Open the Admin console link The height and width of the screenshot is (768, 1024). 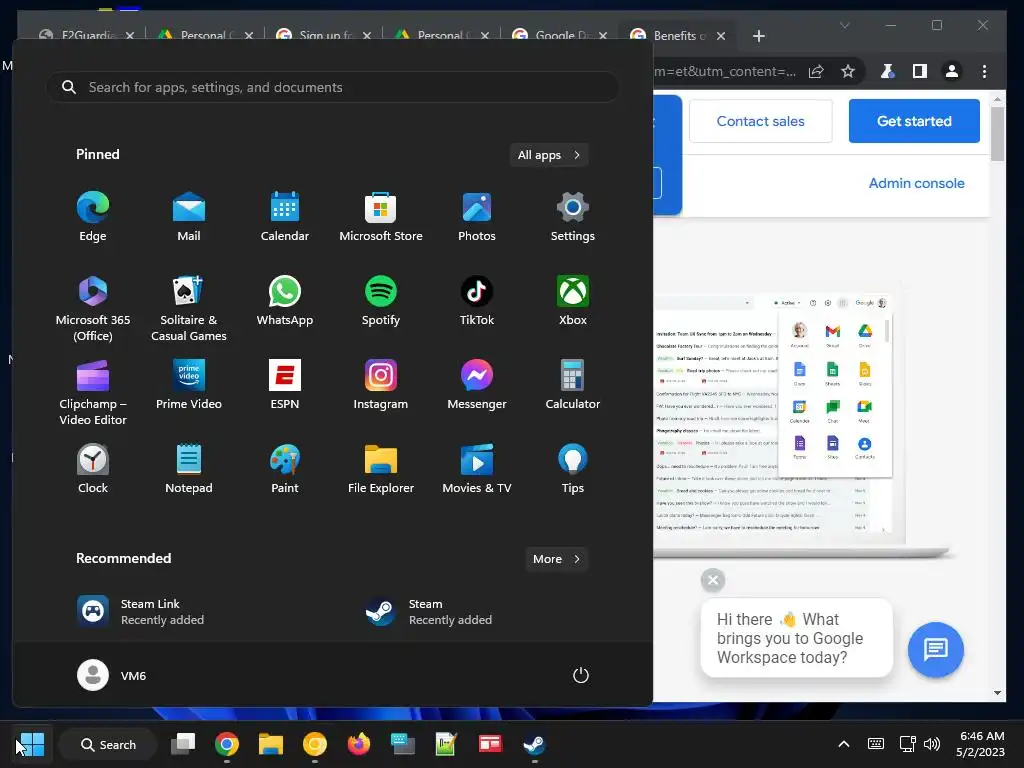click(x=916, y=183)
